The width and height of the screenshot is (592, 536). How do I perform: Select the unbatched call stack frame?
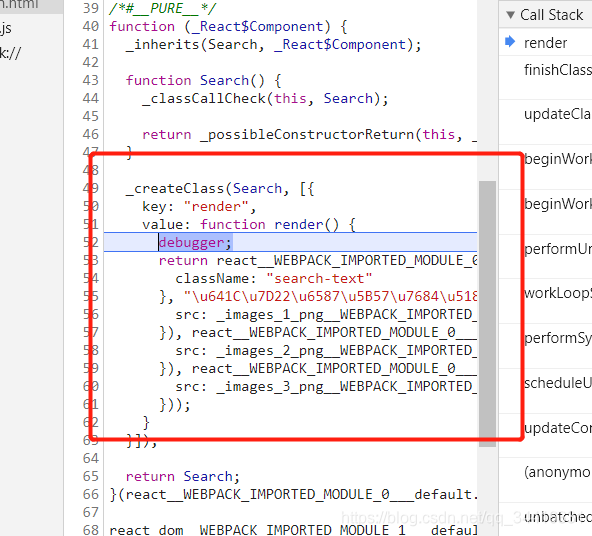point(558,516)
